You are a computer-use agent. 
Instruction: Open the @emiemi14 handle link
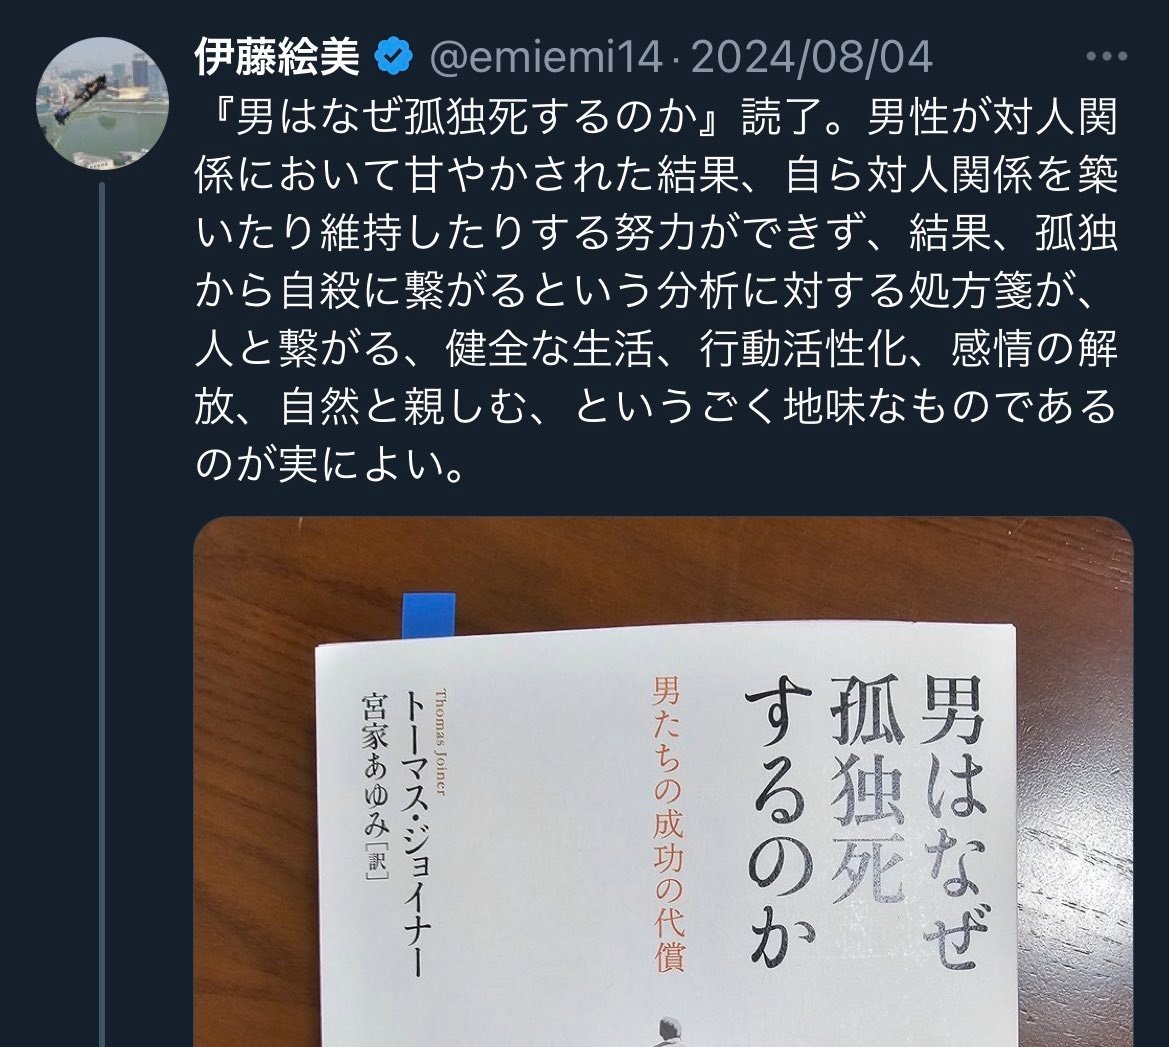coord(546,57)
